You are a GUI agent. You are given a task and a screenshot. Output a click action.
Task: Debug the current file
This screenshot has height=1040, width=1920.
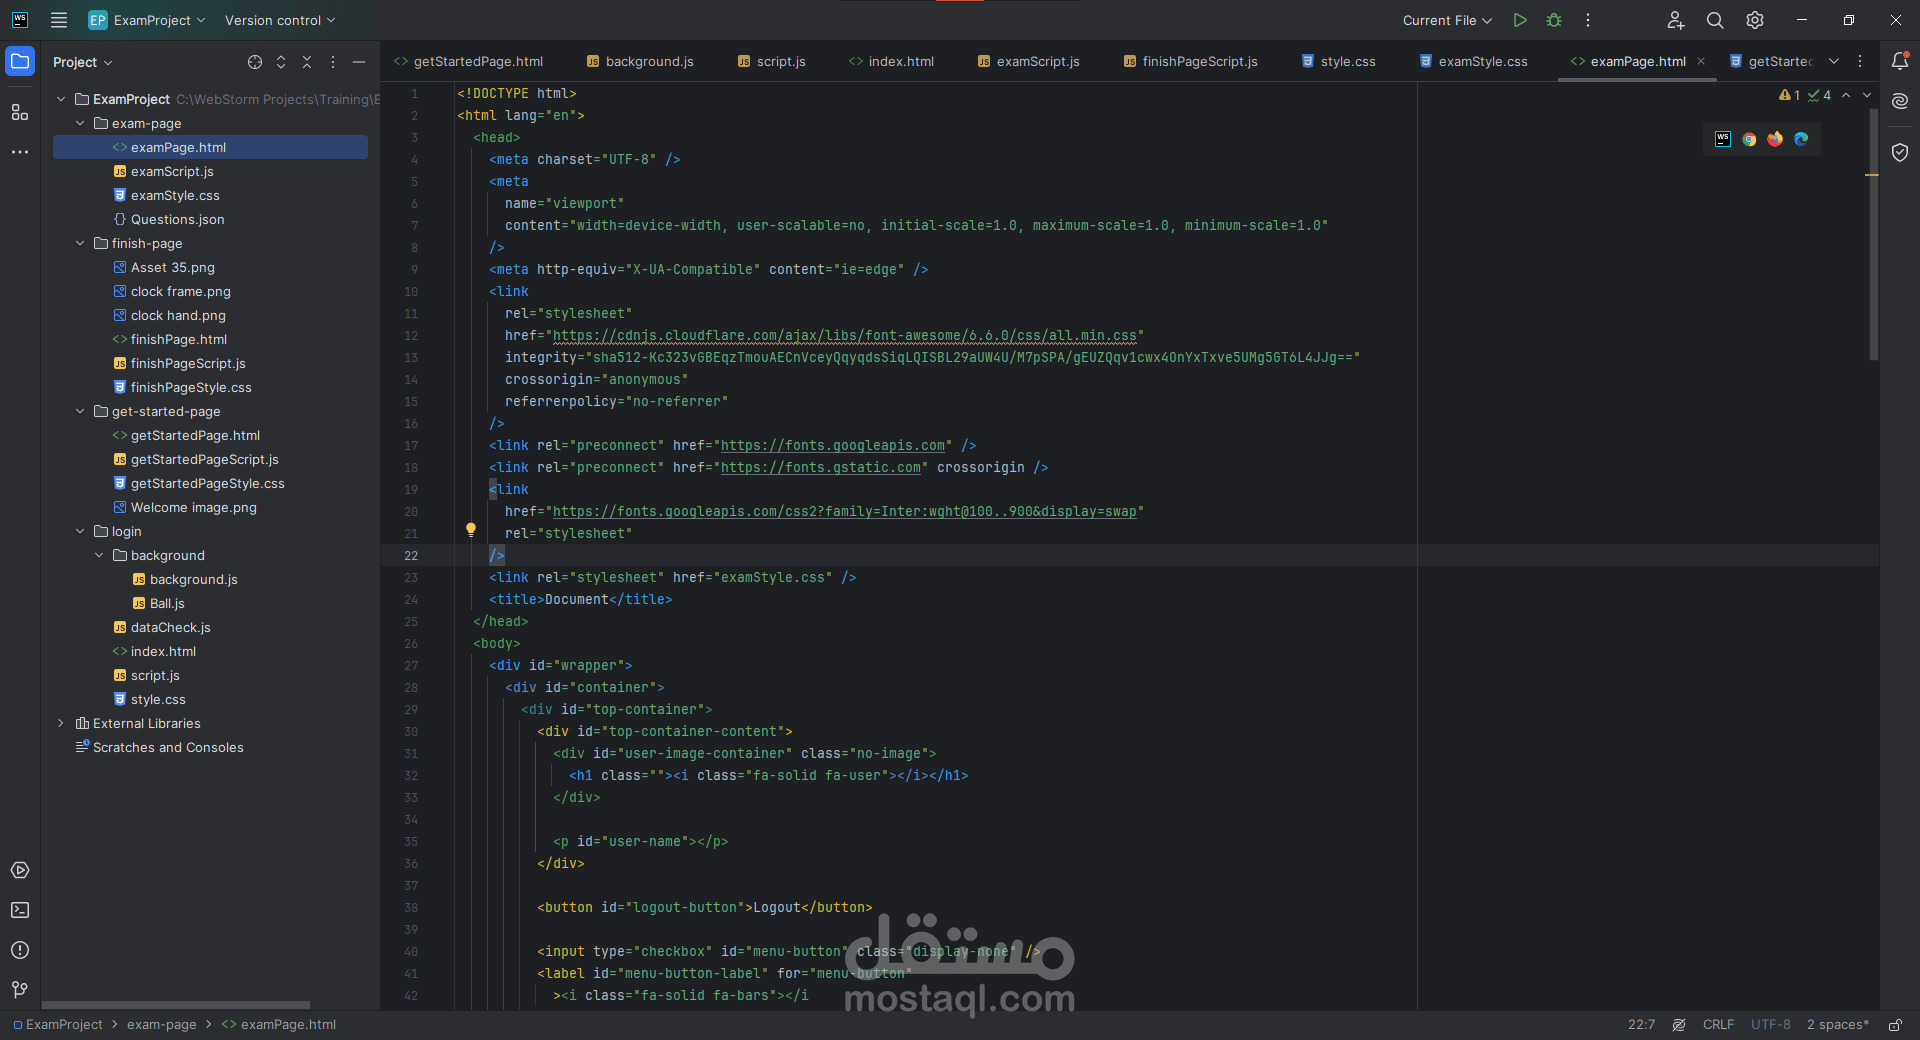(1554, 20)
